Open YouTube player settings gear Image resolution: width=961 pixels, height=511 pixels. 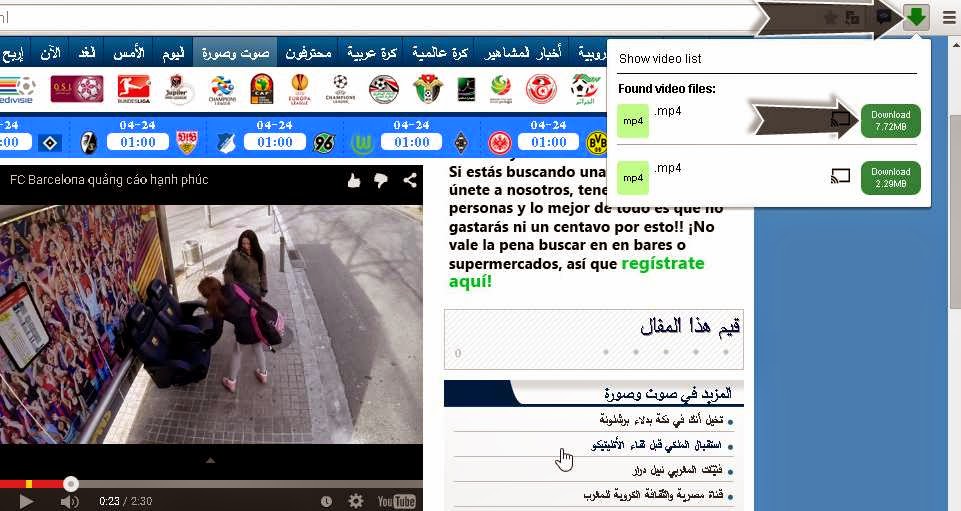(x=355, y=501)
